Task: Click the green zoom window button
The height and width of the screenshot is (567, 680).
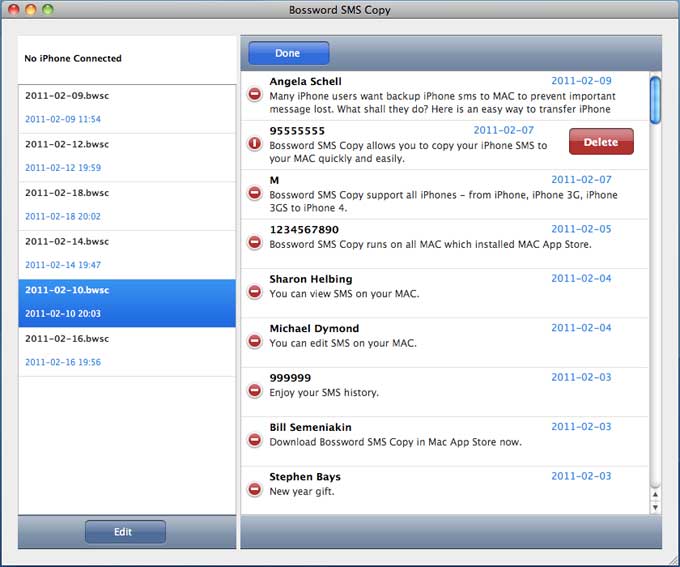Action: click(48, 9)
